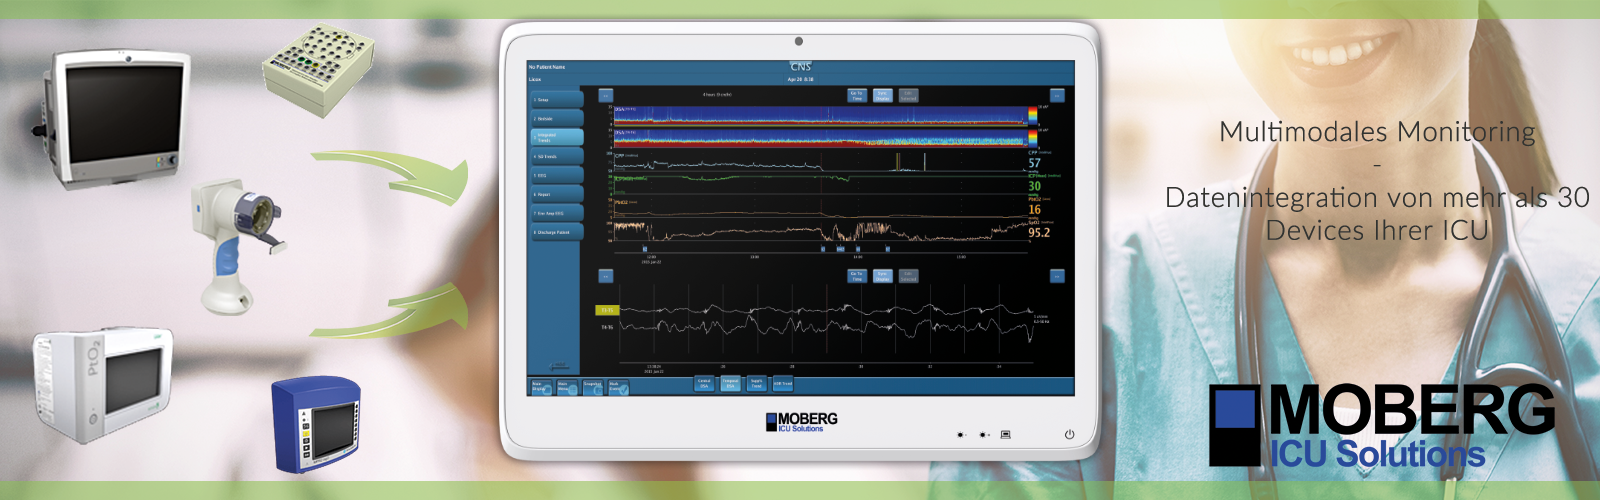
Task: Select 7 Env Amp EEG item
Action: click(x=556, y=213)
